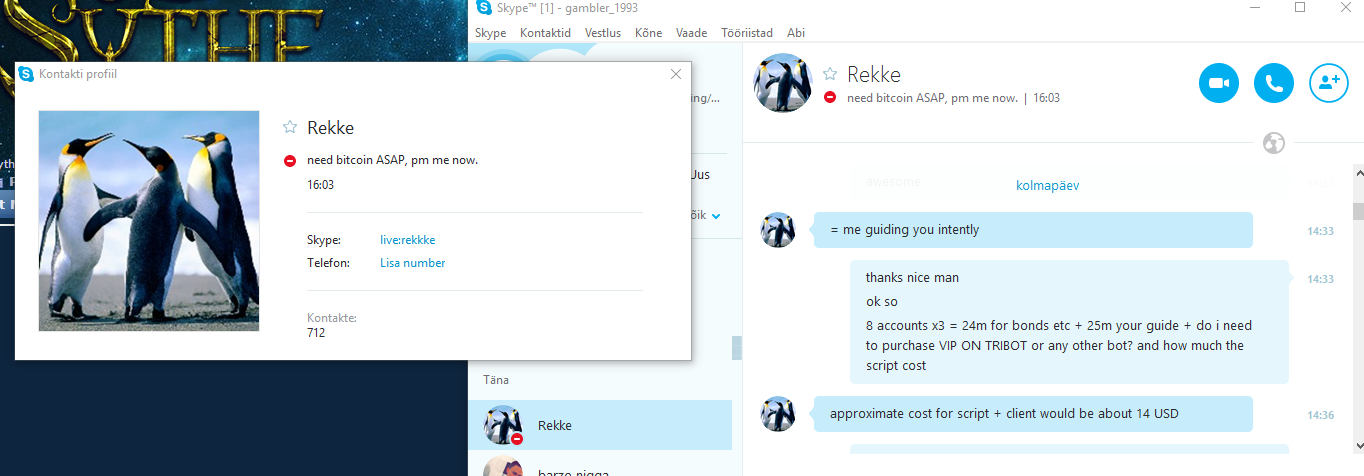Start a voice call with Rekke

[1274, 83]
